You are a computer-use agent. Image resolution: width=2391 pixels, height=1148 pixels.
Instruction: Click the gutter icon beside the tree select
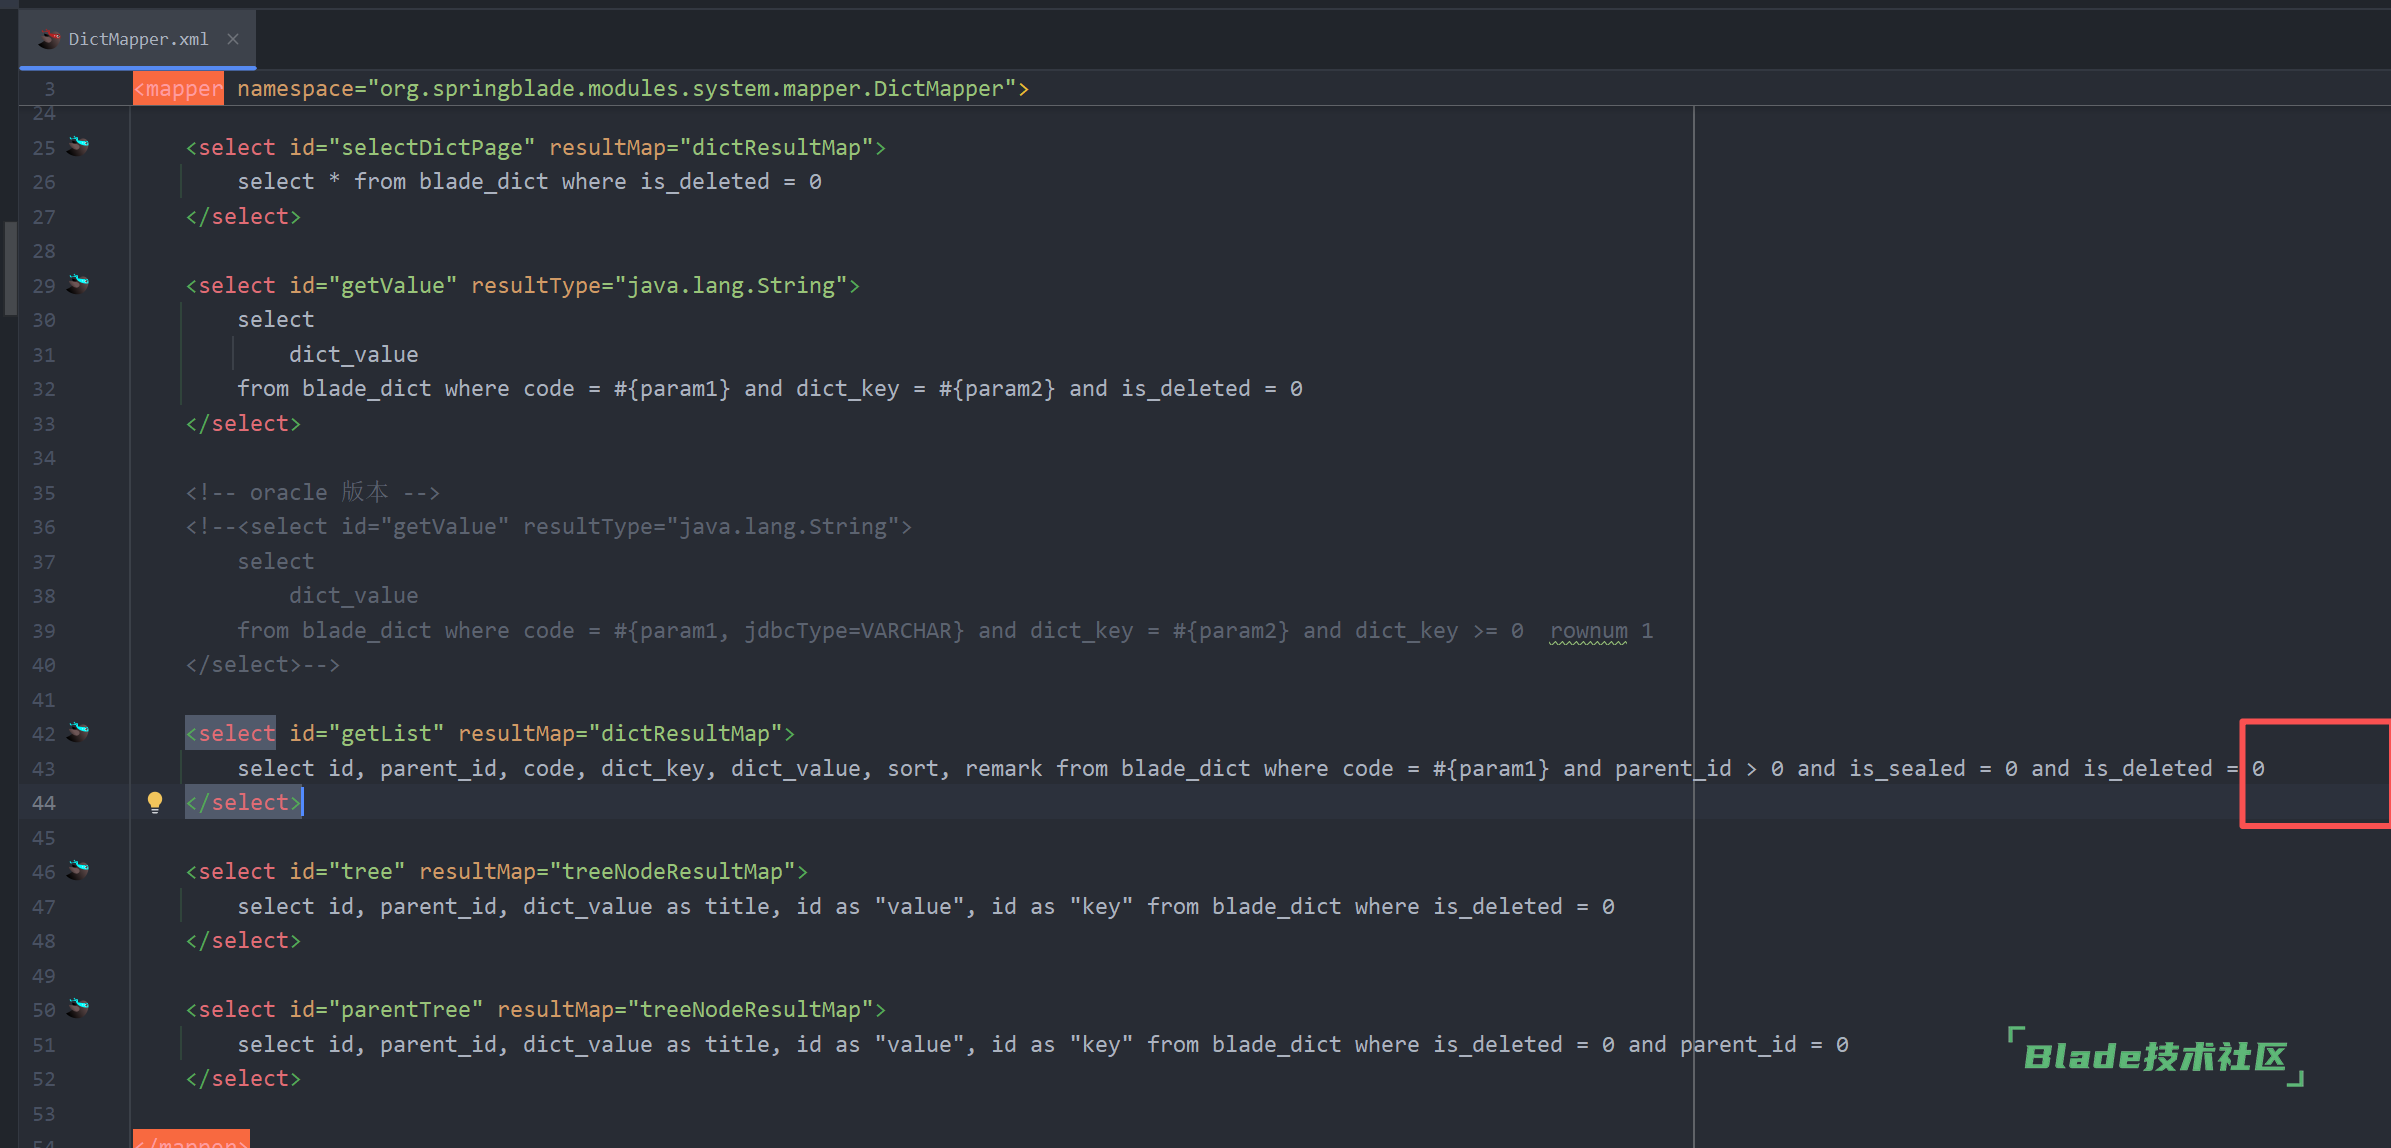(78, 870)
